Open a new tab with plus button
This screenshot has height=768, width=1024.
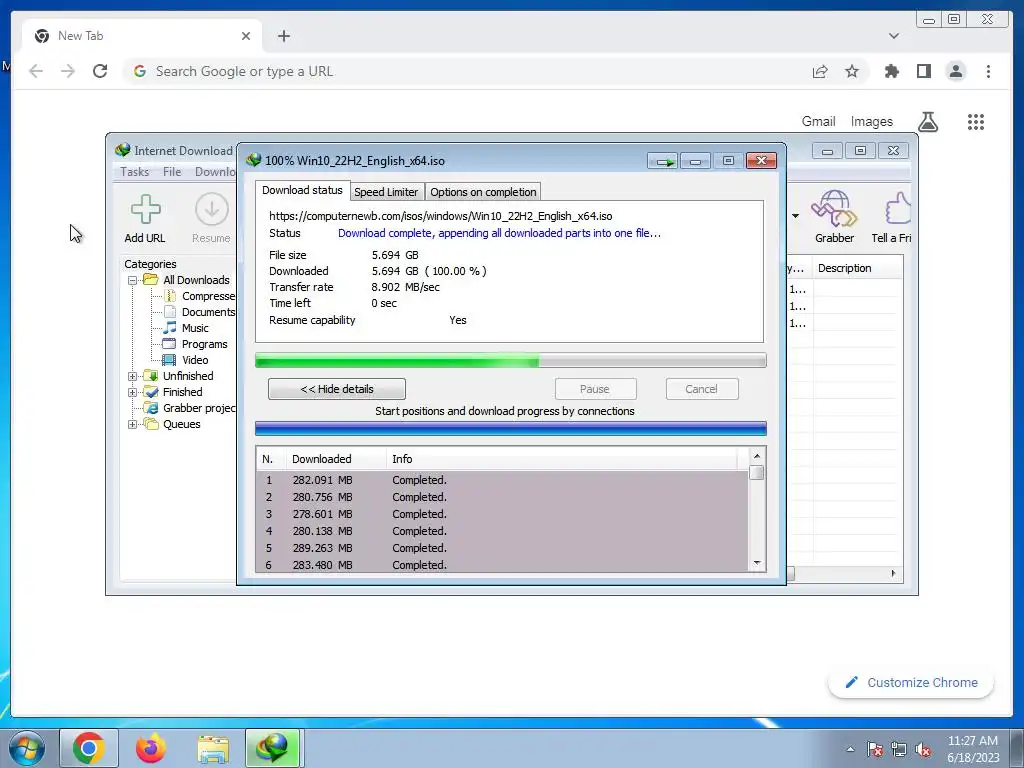283,36
